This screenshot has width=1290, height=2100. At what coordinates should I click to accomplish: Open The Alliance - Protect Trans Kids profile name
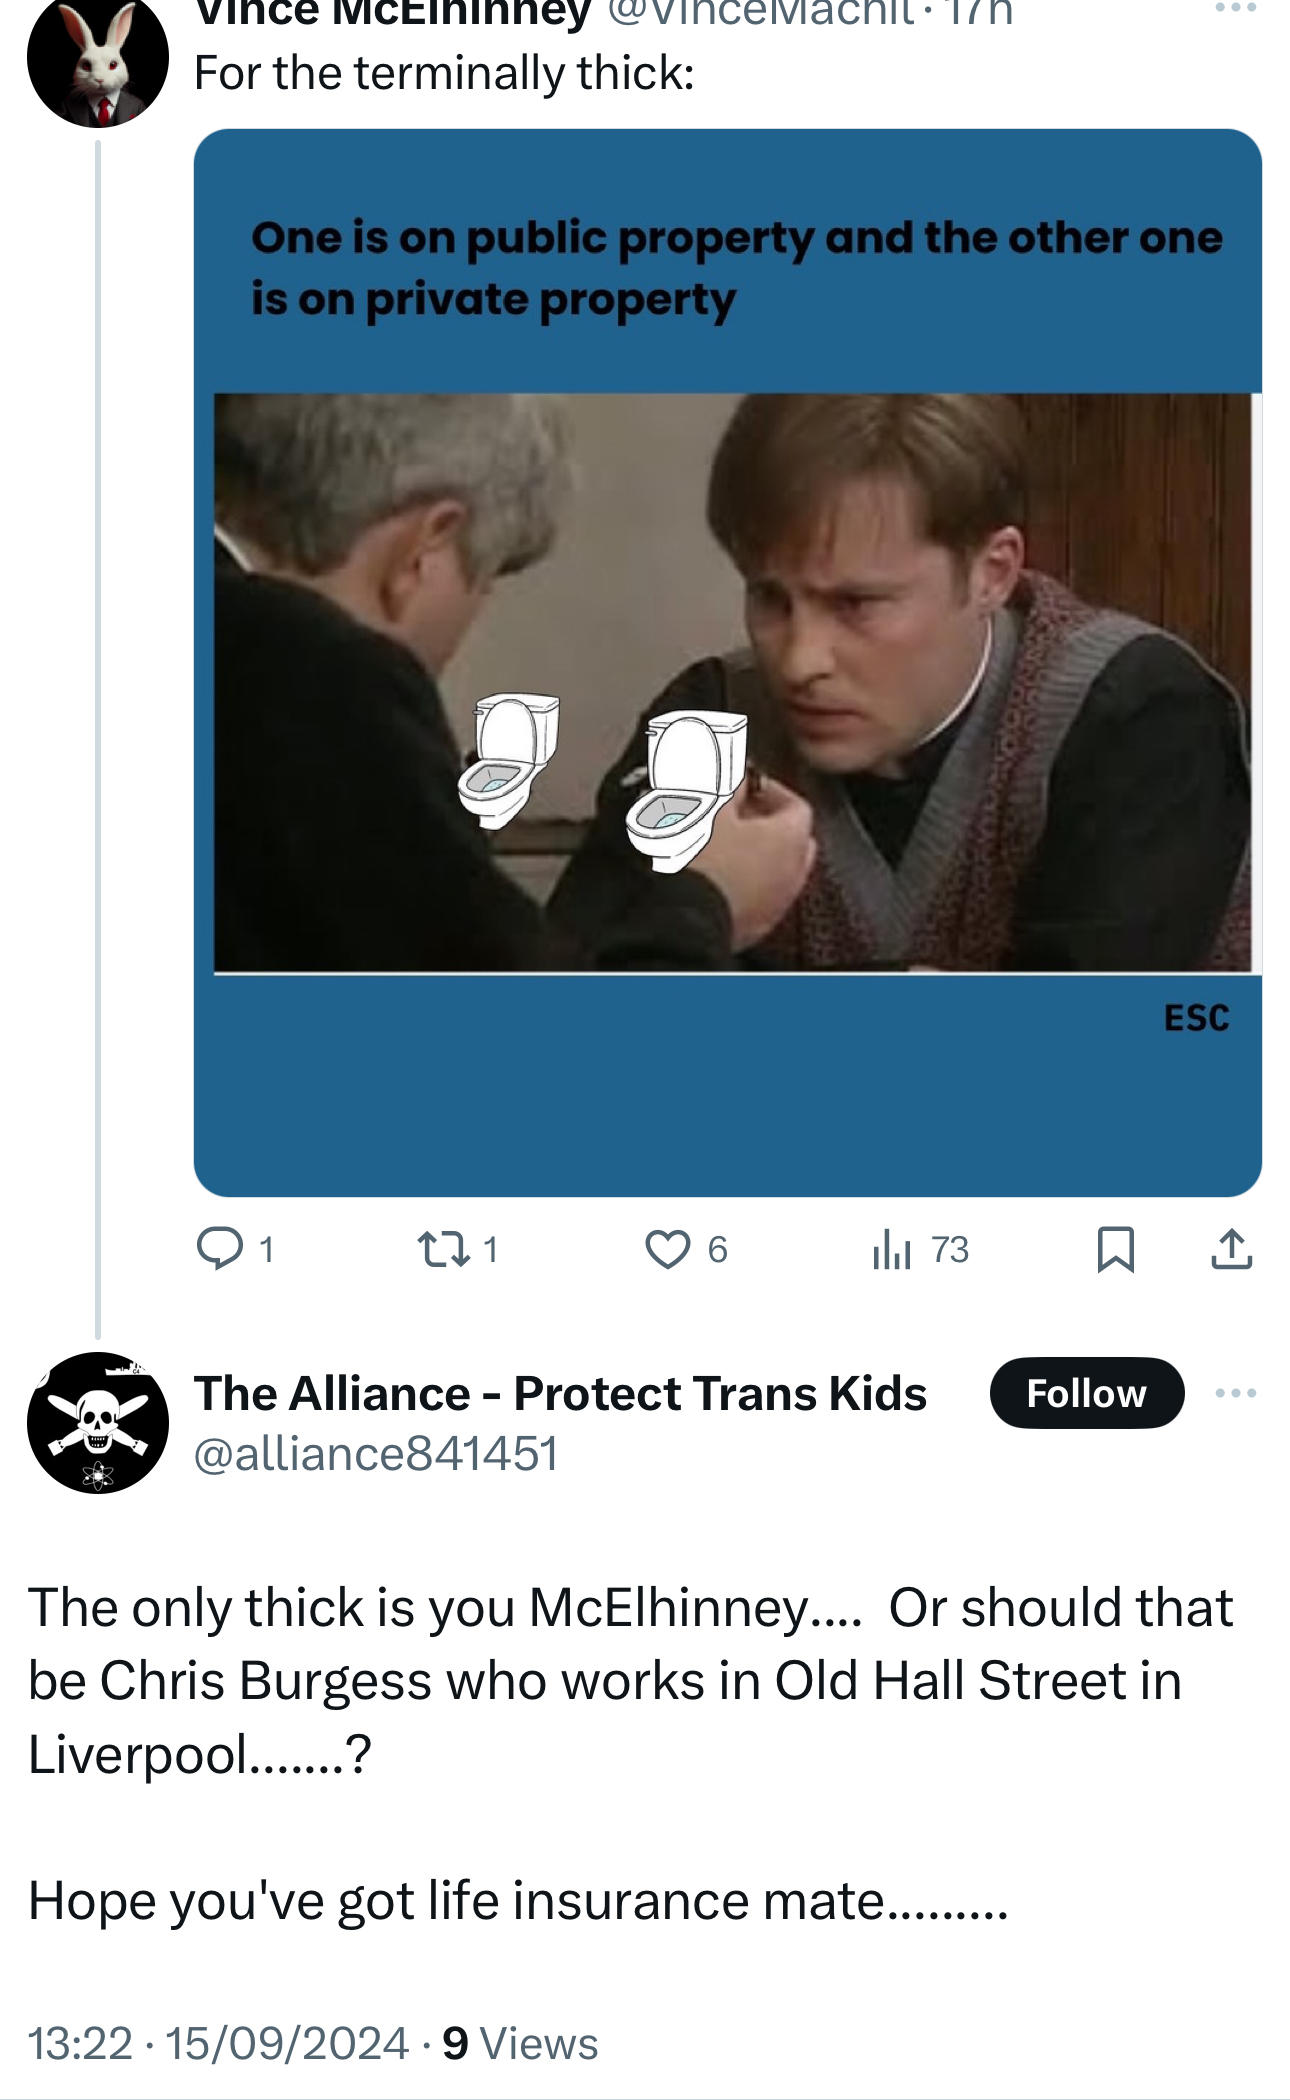[x=560, y=1393]
